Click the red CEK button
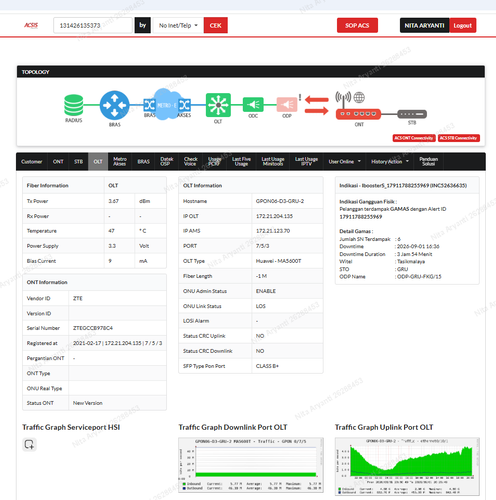Image resolution: width=496 pixels, height=500 pixels. click(216, 25)
